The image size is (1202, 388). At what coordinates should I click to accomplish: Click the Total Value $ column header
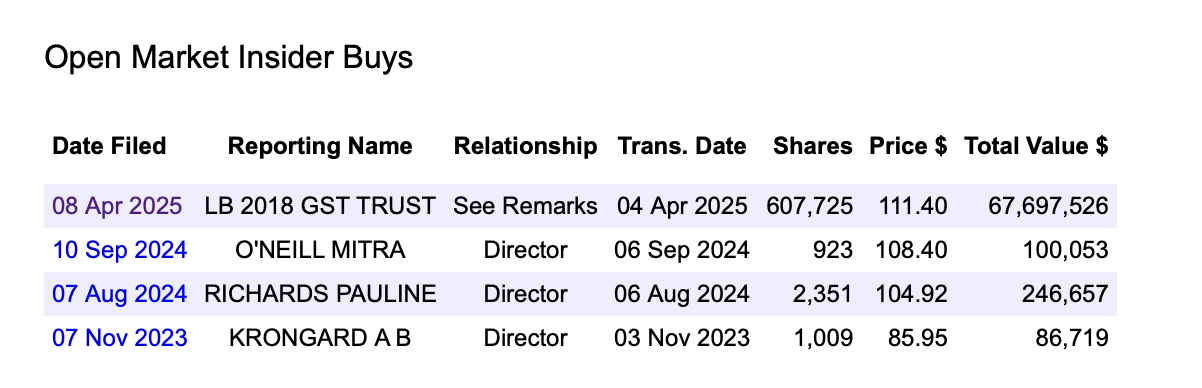[1036, 146]
